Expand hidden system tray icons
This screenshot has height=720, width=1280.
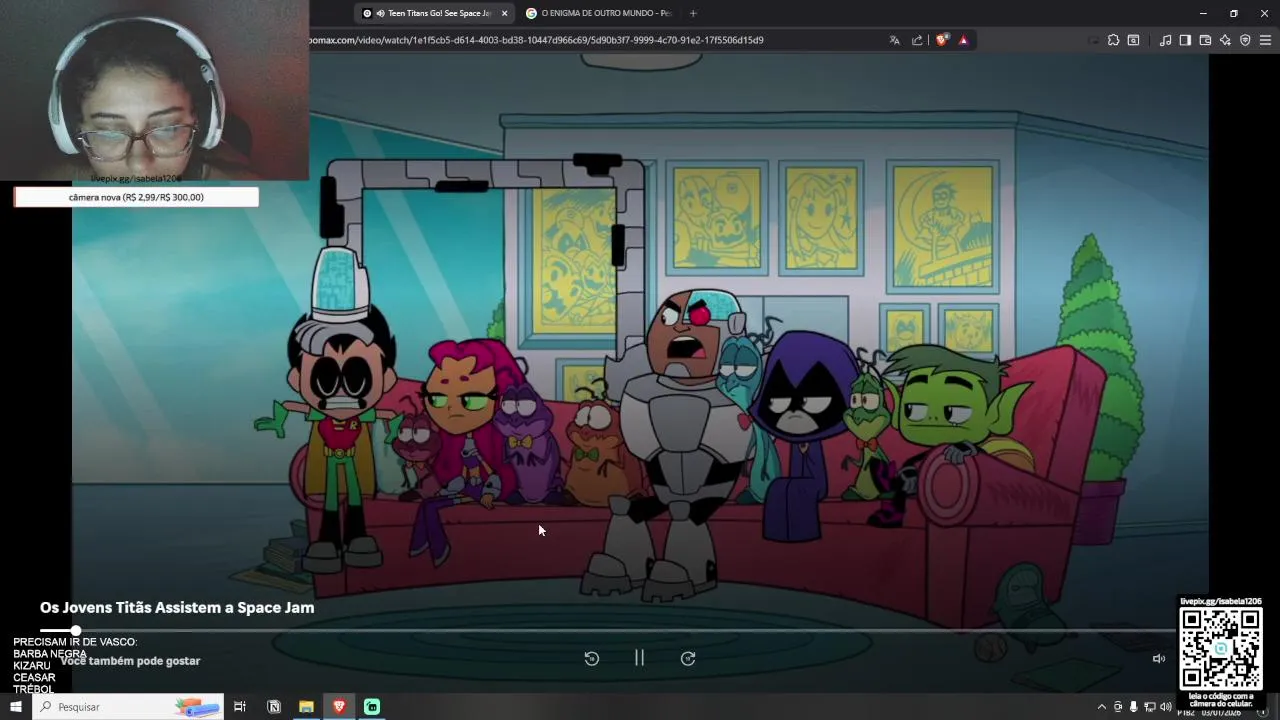point(1102,707)
